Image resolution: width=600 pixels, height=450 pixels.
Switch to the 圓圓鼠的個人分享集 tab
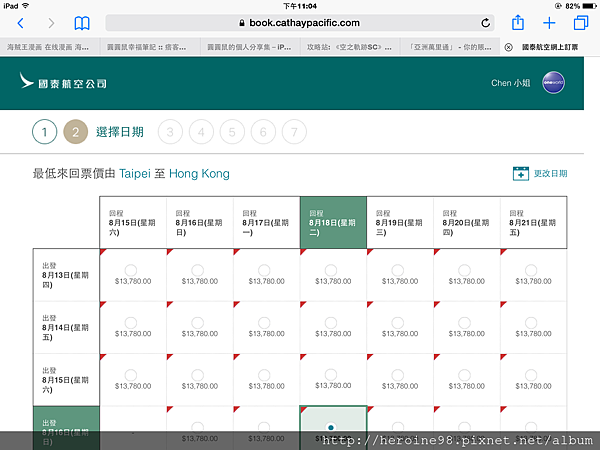point(250,47)
